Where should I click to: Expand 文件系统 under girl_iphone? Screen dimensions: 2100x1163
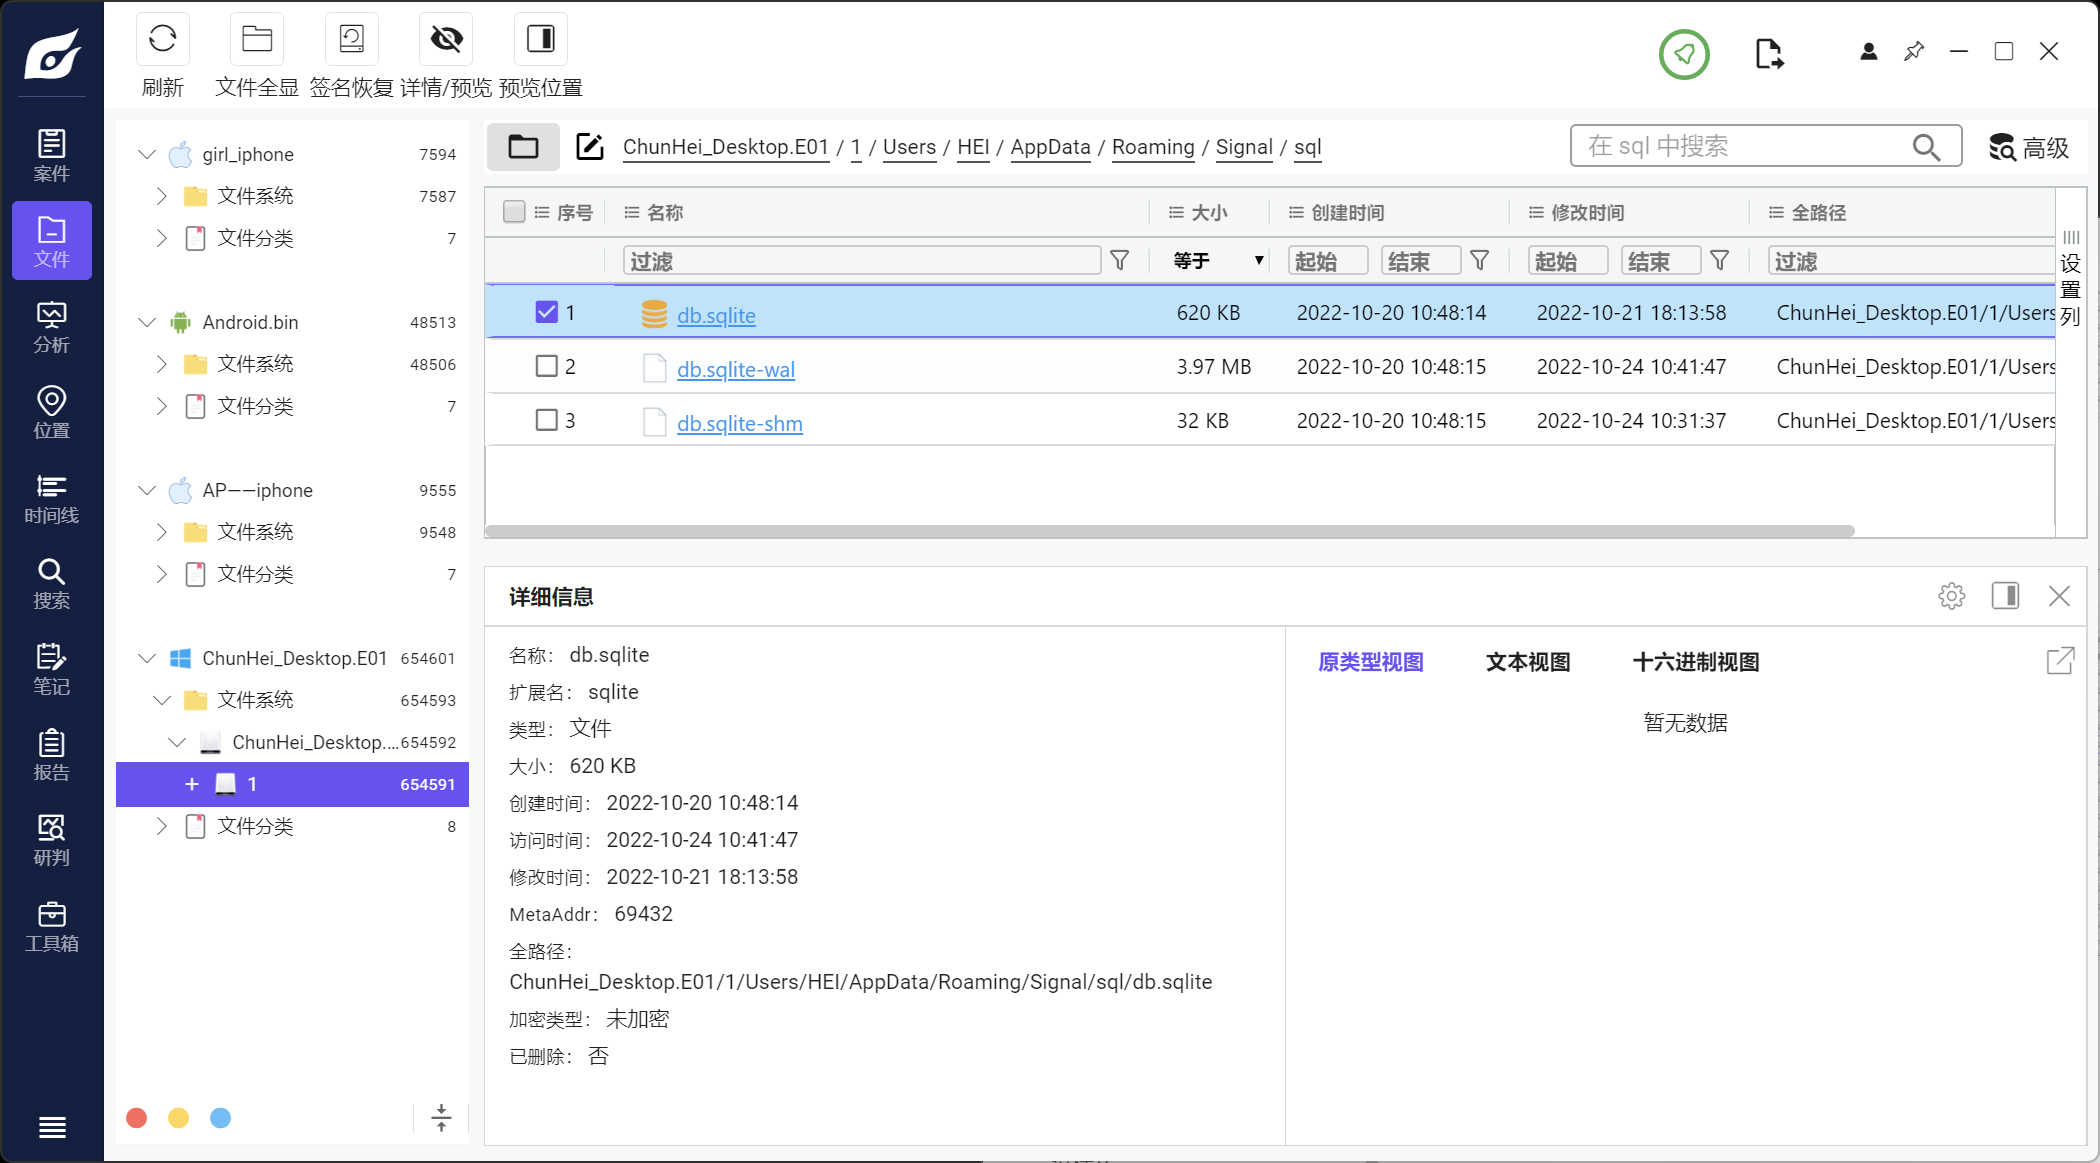pos(162,196)
